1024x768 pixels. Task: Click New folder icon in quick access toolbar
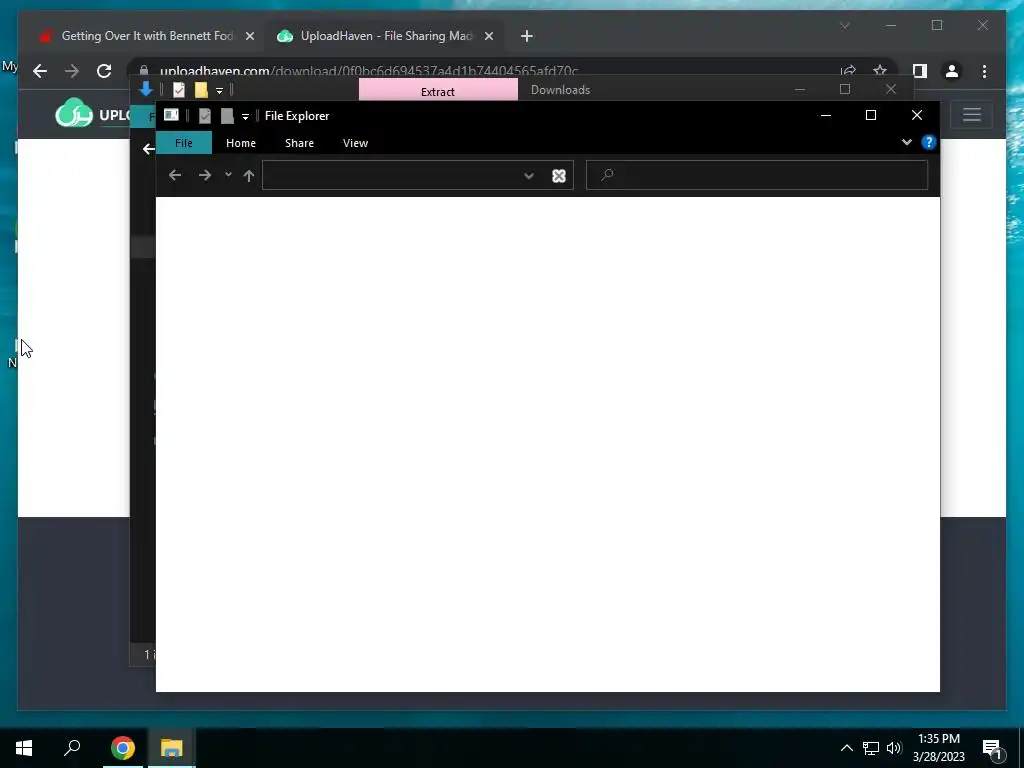tap(227, 116)
